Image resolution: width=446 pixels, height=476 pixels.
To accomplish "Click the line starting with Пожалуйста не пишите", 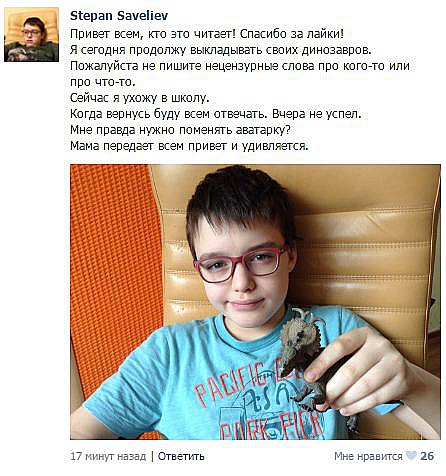I will click(x=240, y=66).
